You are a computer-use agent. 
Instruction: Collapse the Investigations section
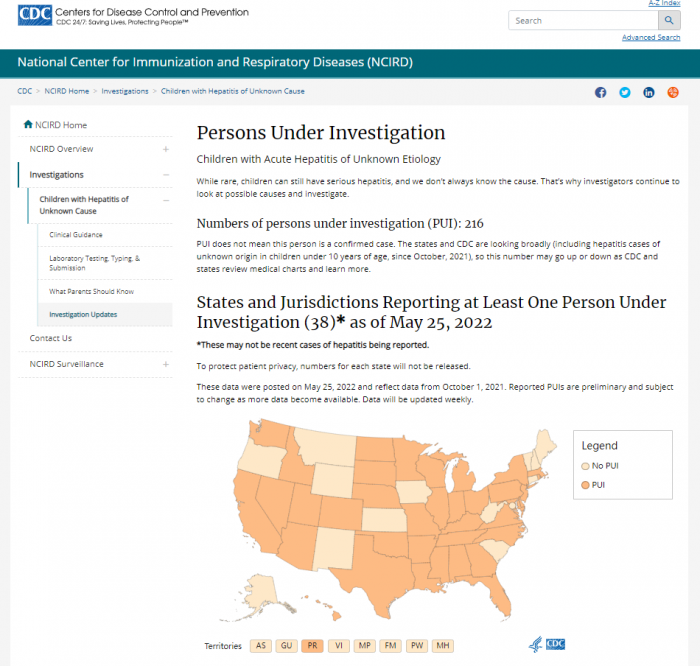(166, 175)
